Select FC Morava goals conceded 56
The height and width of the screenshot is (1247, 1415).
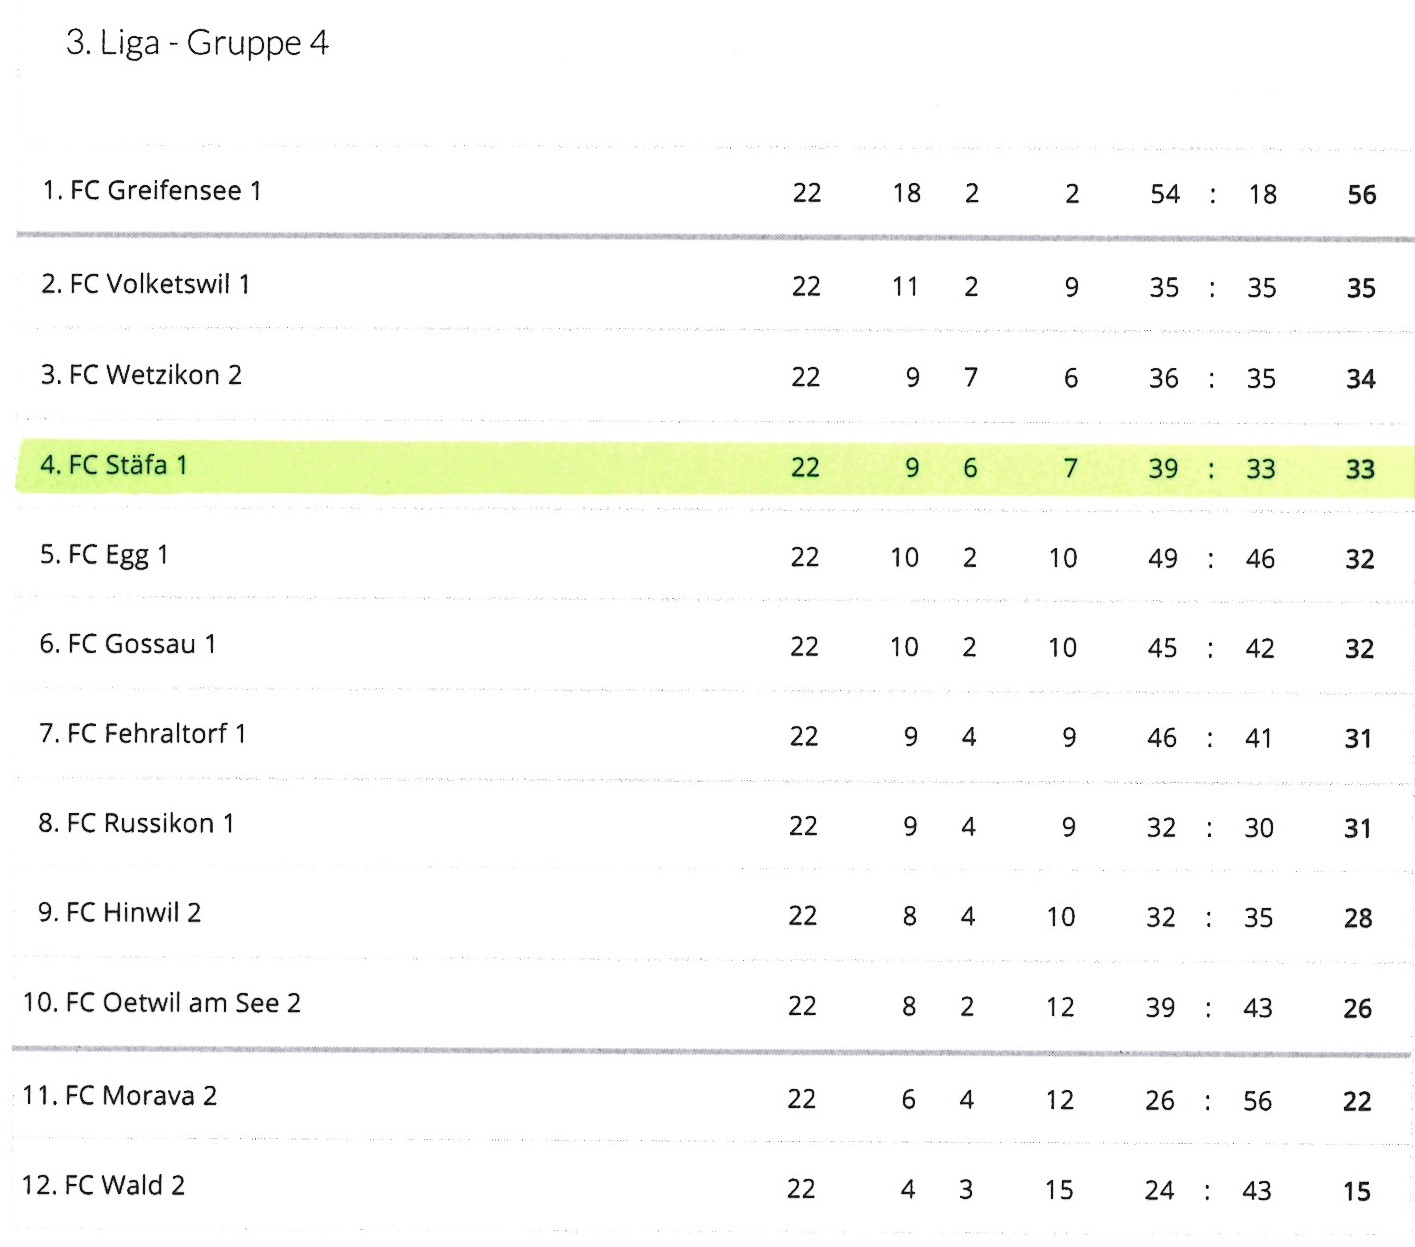(x=1257, y=1101)
